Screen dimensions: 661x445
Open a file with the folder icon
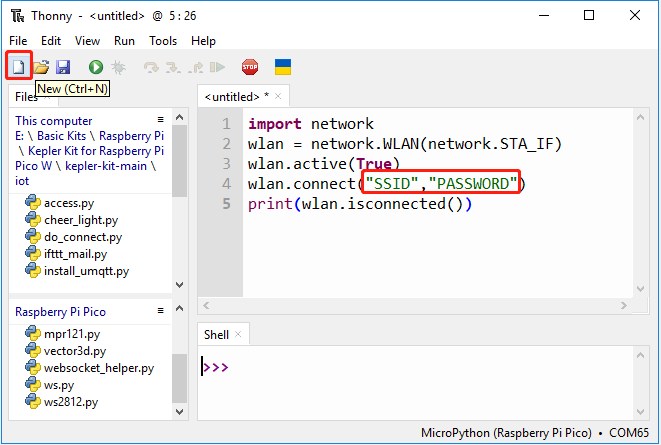coord(41,67)
